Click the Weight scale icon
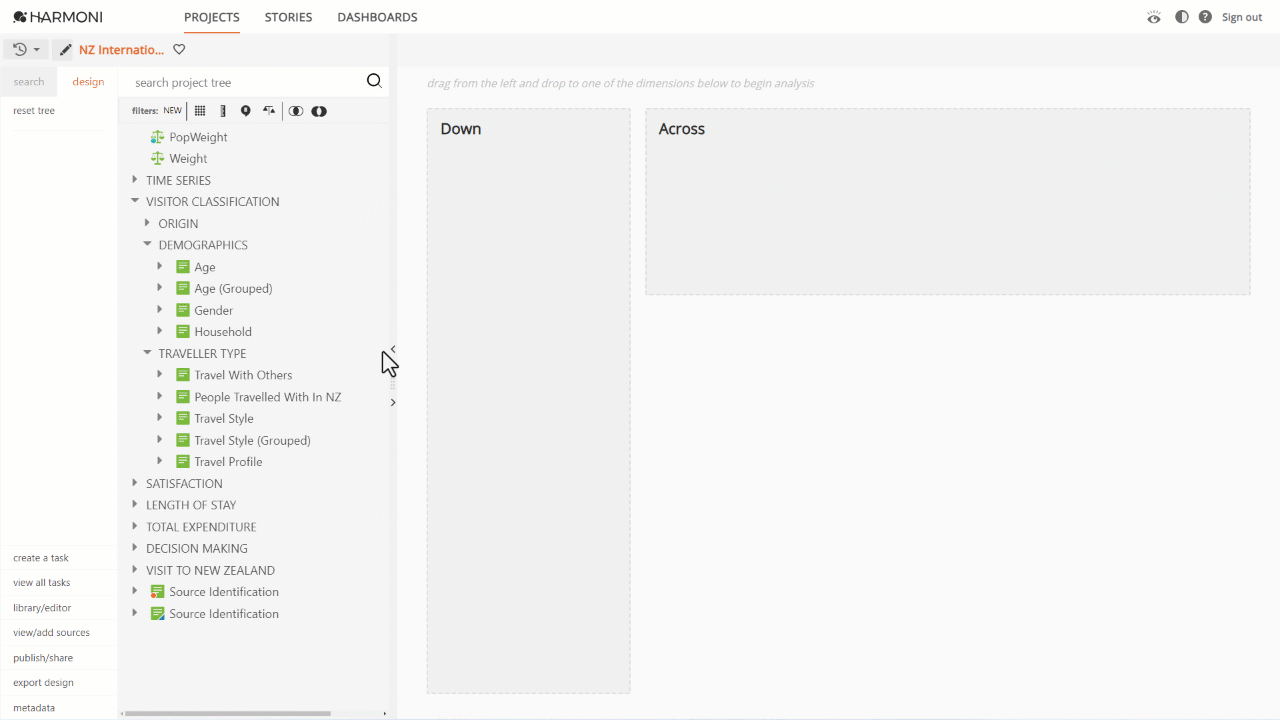The height and width of the screenshot is (720, 1280). pyautogui.click(x=157, y=158)
